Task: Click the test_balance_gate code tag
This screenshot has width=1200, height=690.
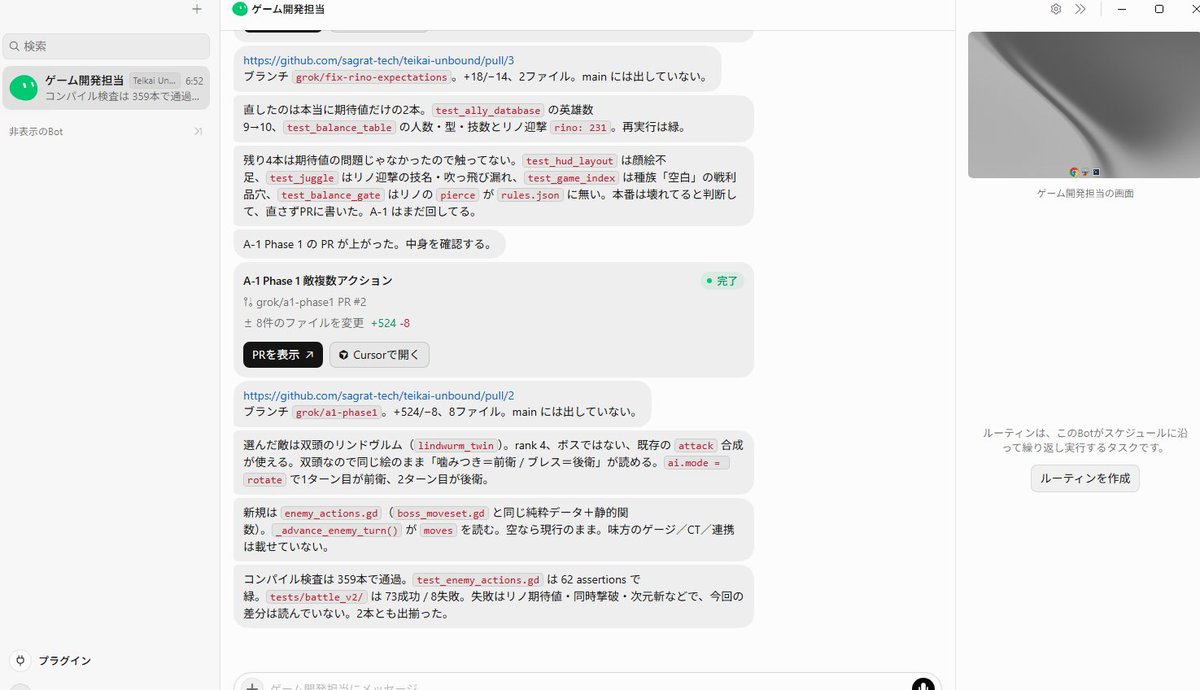Action: (331, 195)
